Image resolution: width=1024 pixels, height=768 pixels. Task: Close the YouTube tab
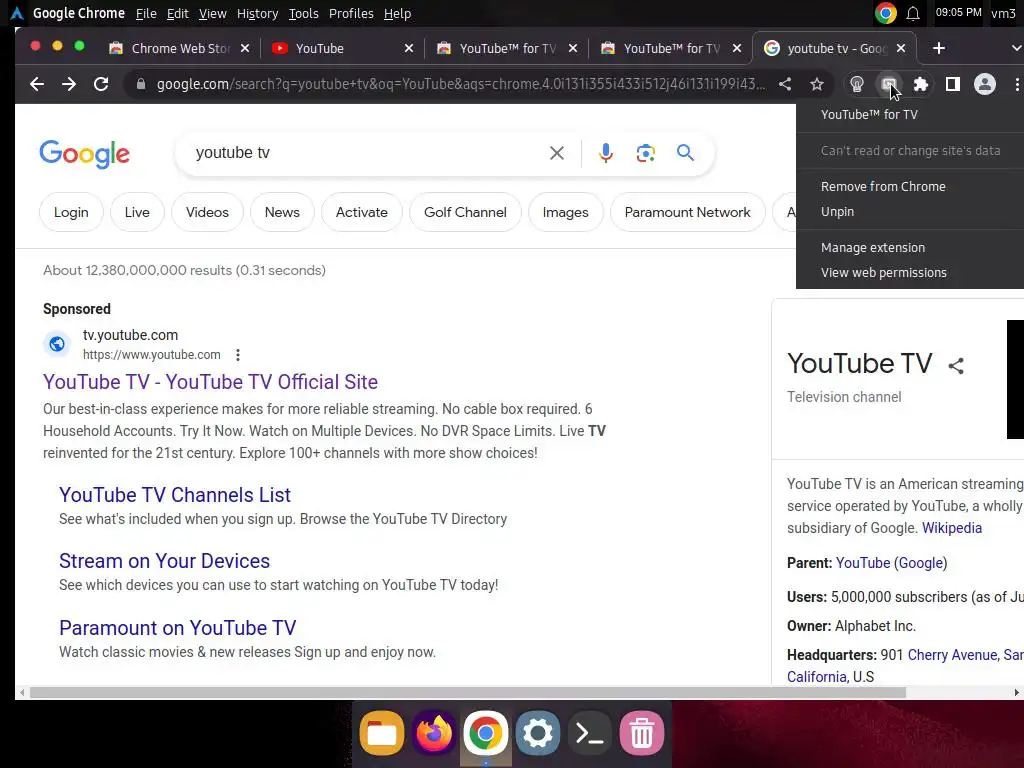tap(409, 48)
